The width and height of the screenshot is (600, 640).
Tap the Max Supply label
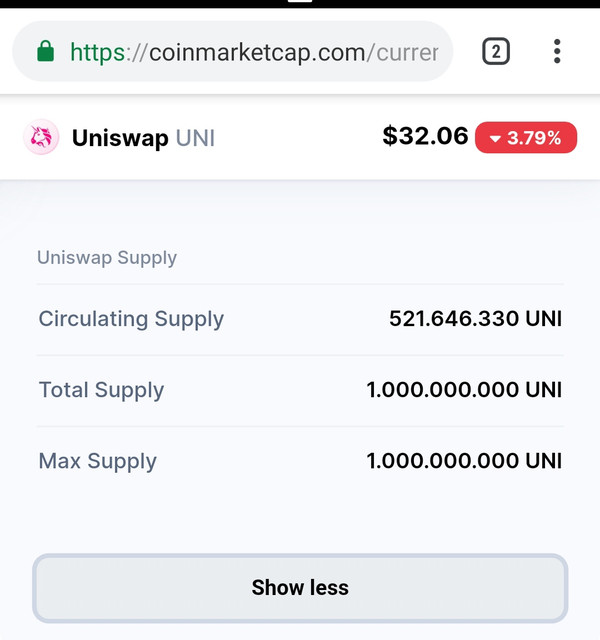pyautogui.click(x=98, y=462)
